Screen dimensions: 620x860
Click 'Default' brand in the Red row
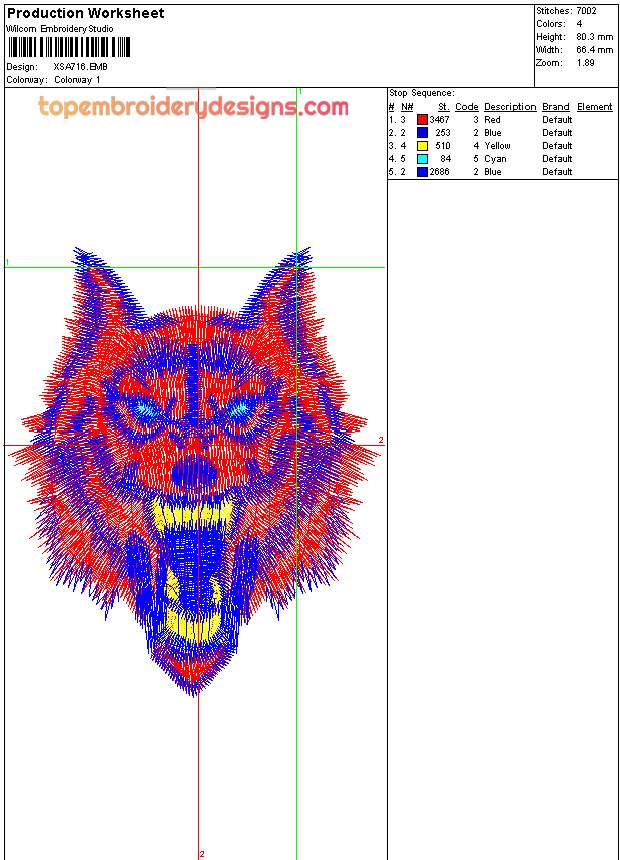pyautogui.click(x=557, y=120)
